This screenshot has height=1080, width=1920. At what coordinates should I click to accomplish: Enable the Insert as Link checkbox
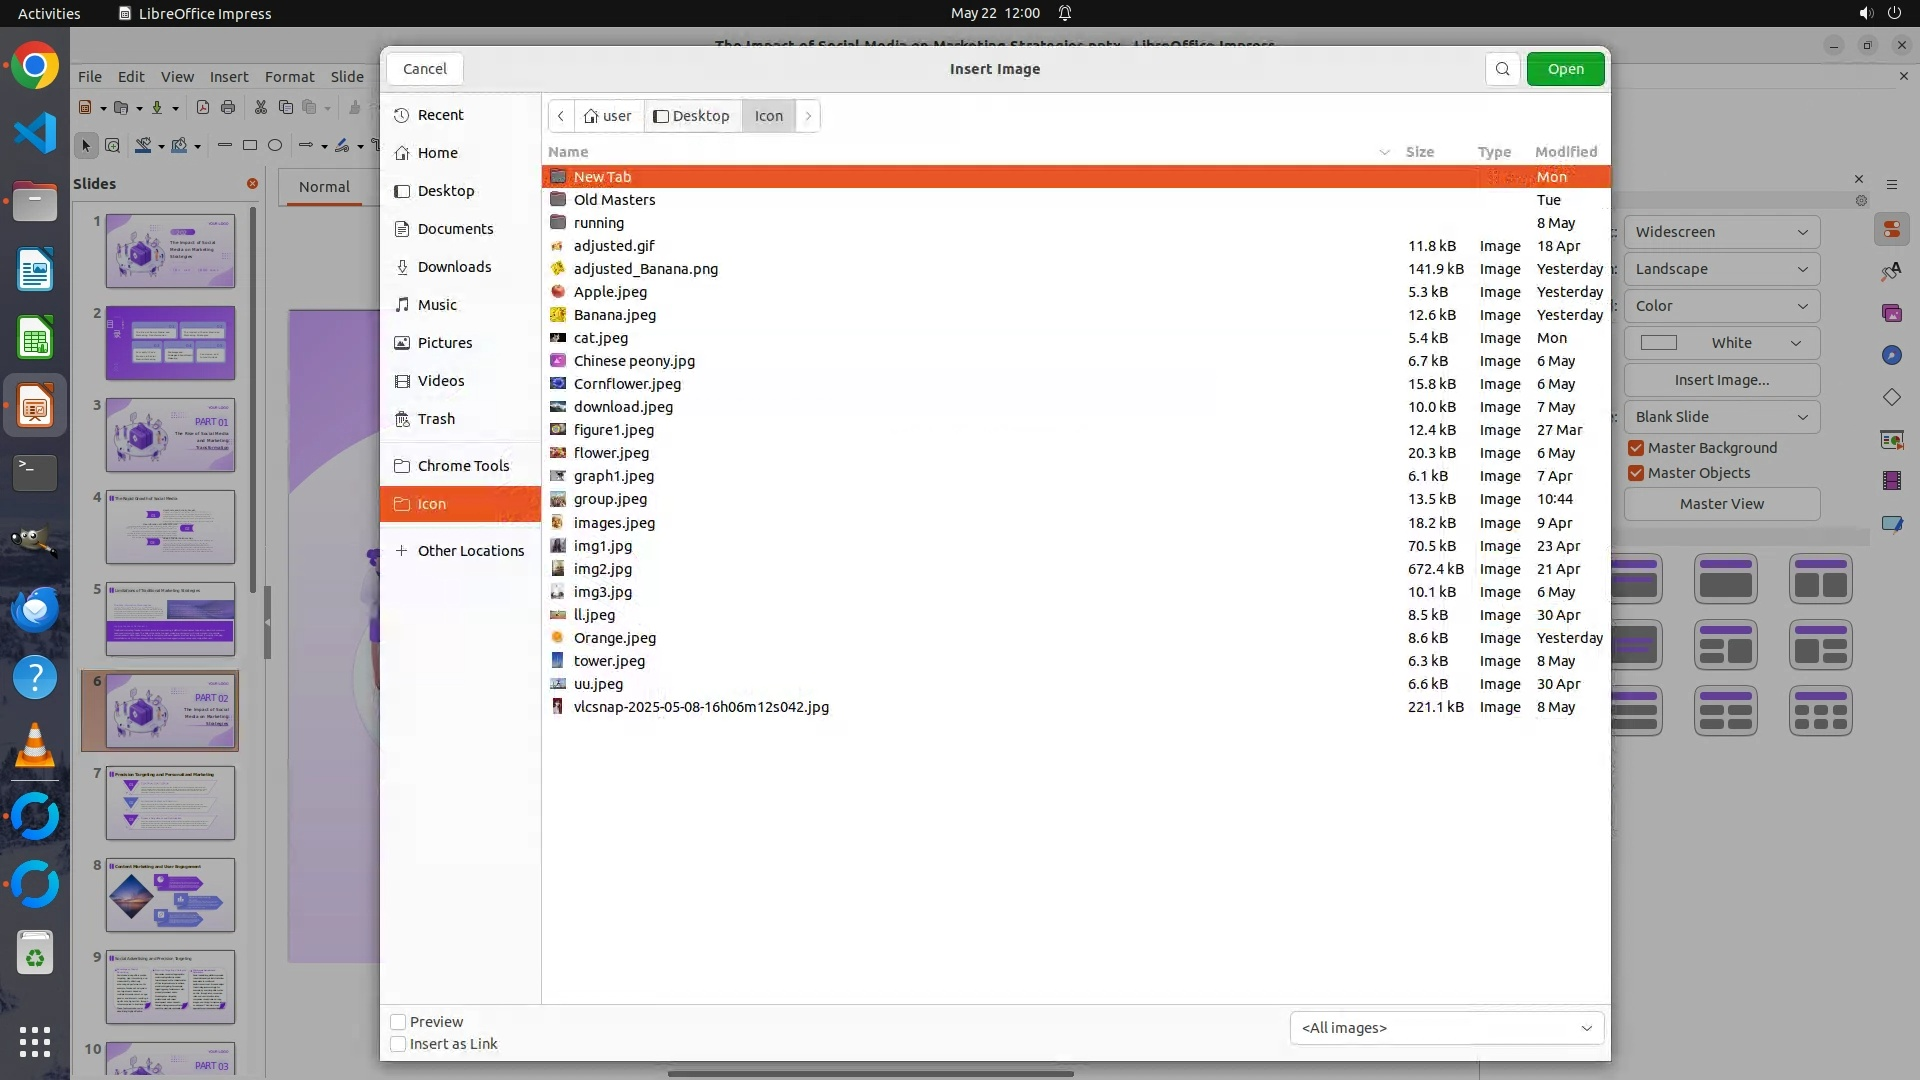point(398,1044)
